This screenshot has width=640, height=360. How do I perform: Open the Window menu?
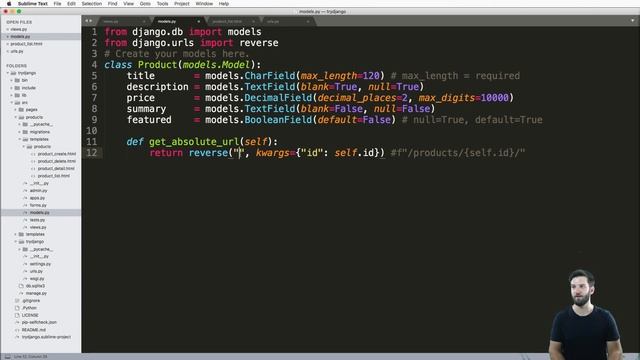[204, 4]
